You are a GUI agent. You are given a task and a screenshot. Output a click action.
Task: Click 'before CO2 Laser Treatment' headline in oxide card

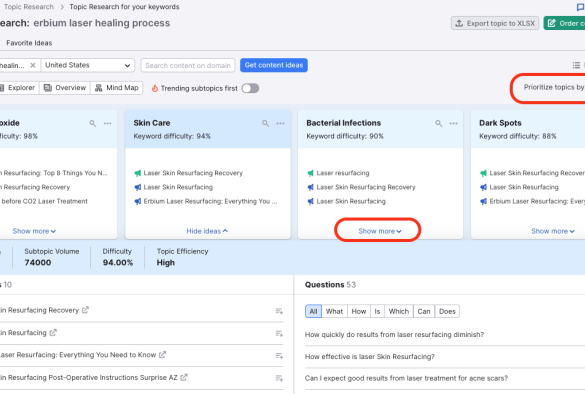click(44, 201)
